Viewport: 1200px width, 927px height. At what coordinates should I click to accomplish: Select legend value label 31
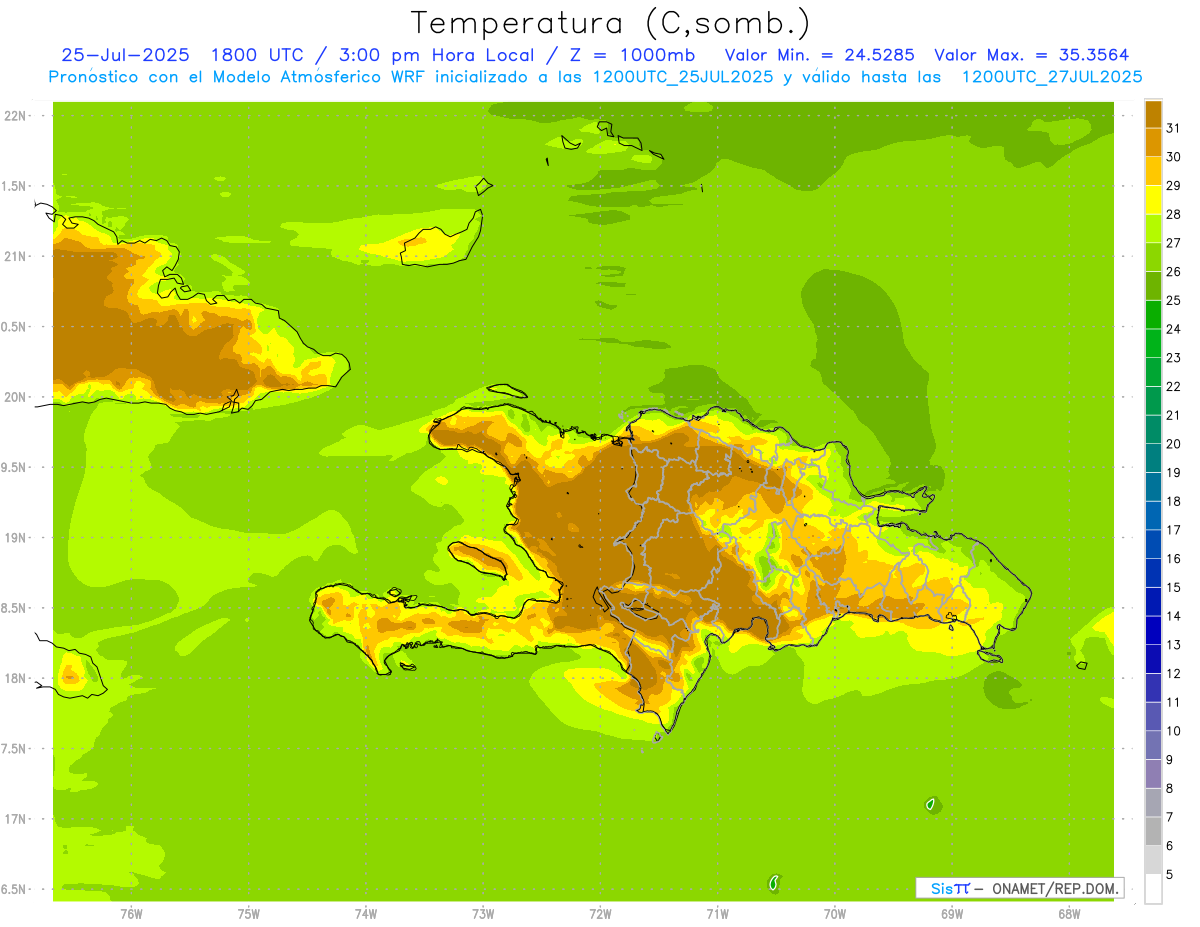1173,128
